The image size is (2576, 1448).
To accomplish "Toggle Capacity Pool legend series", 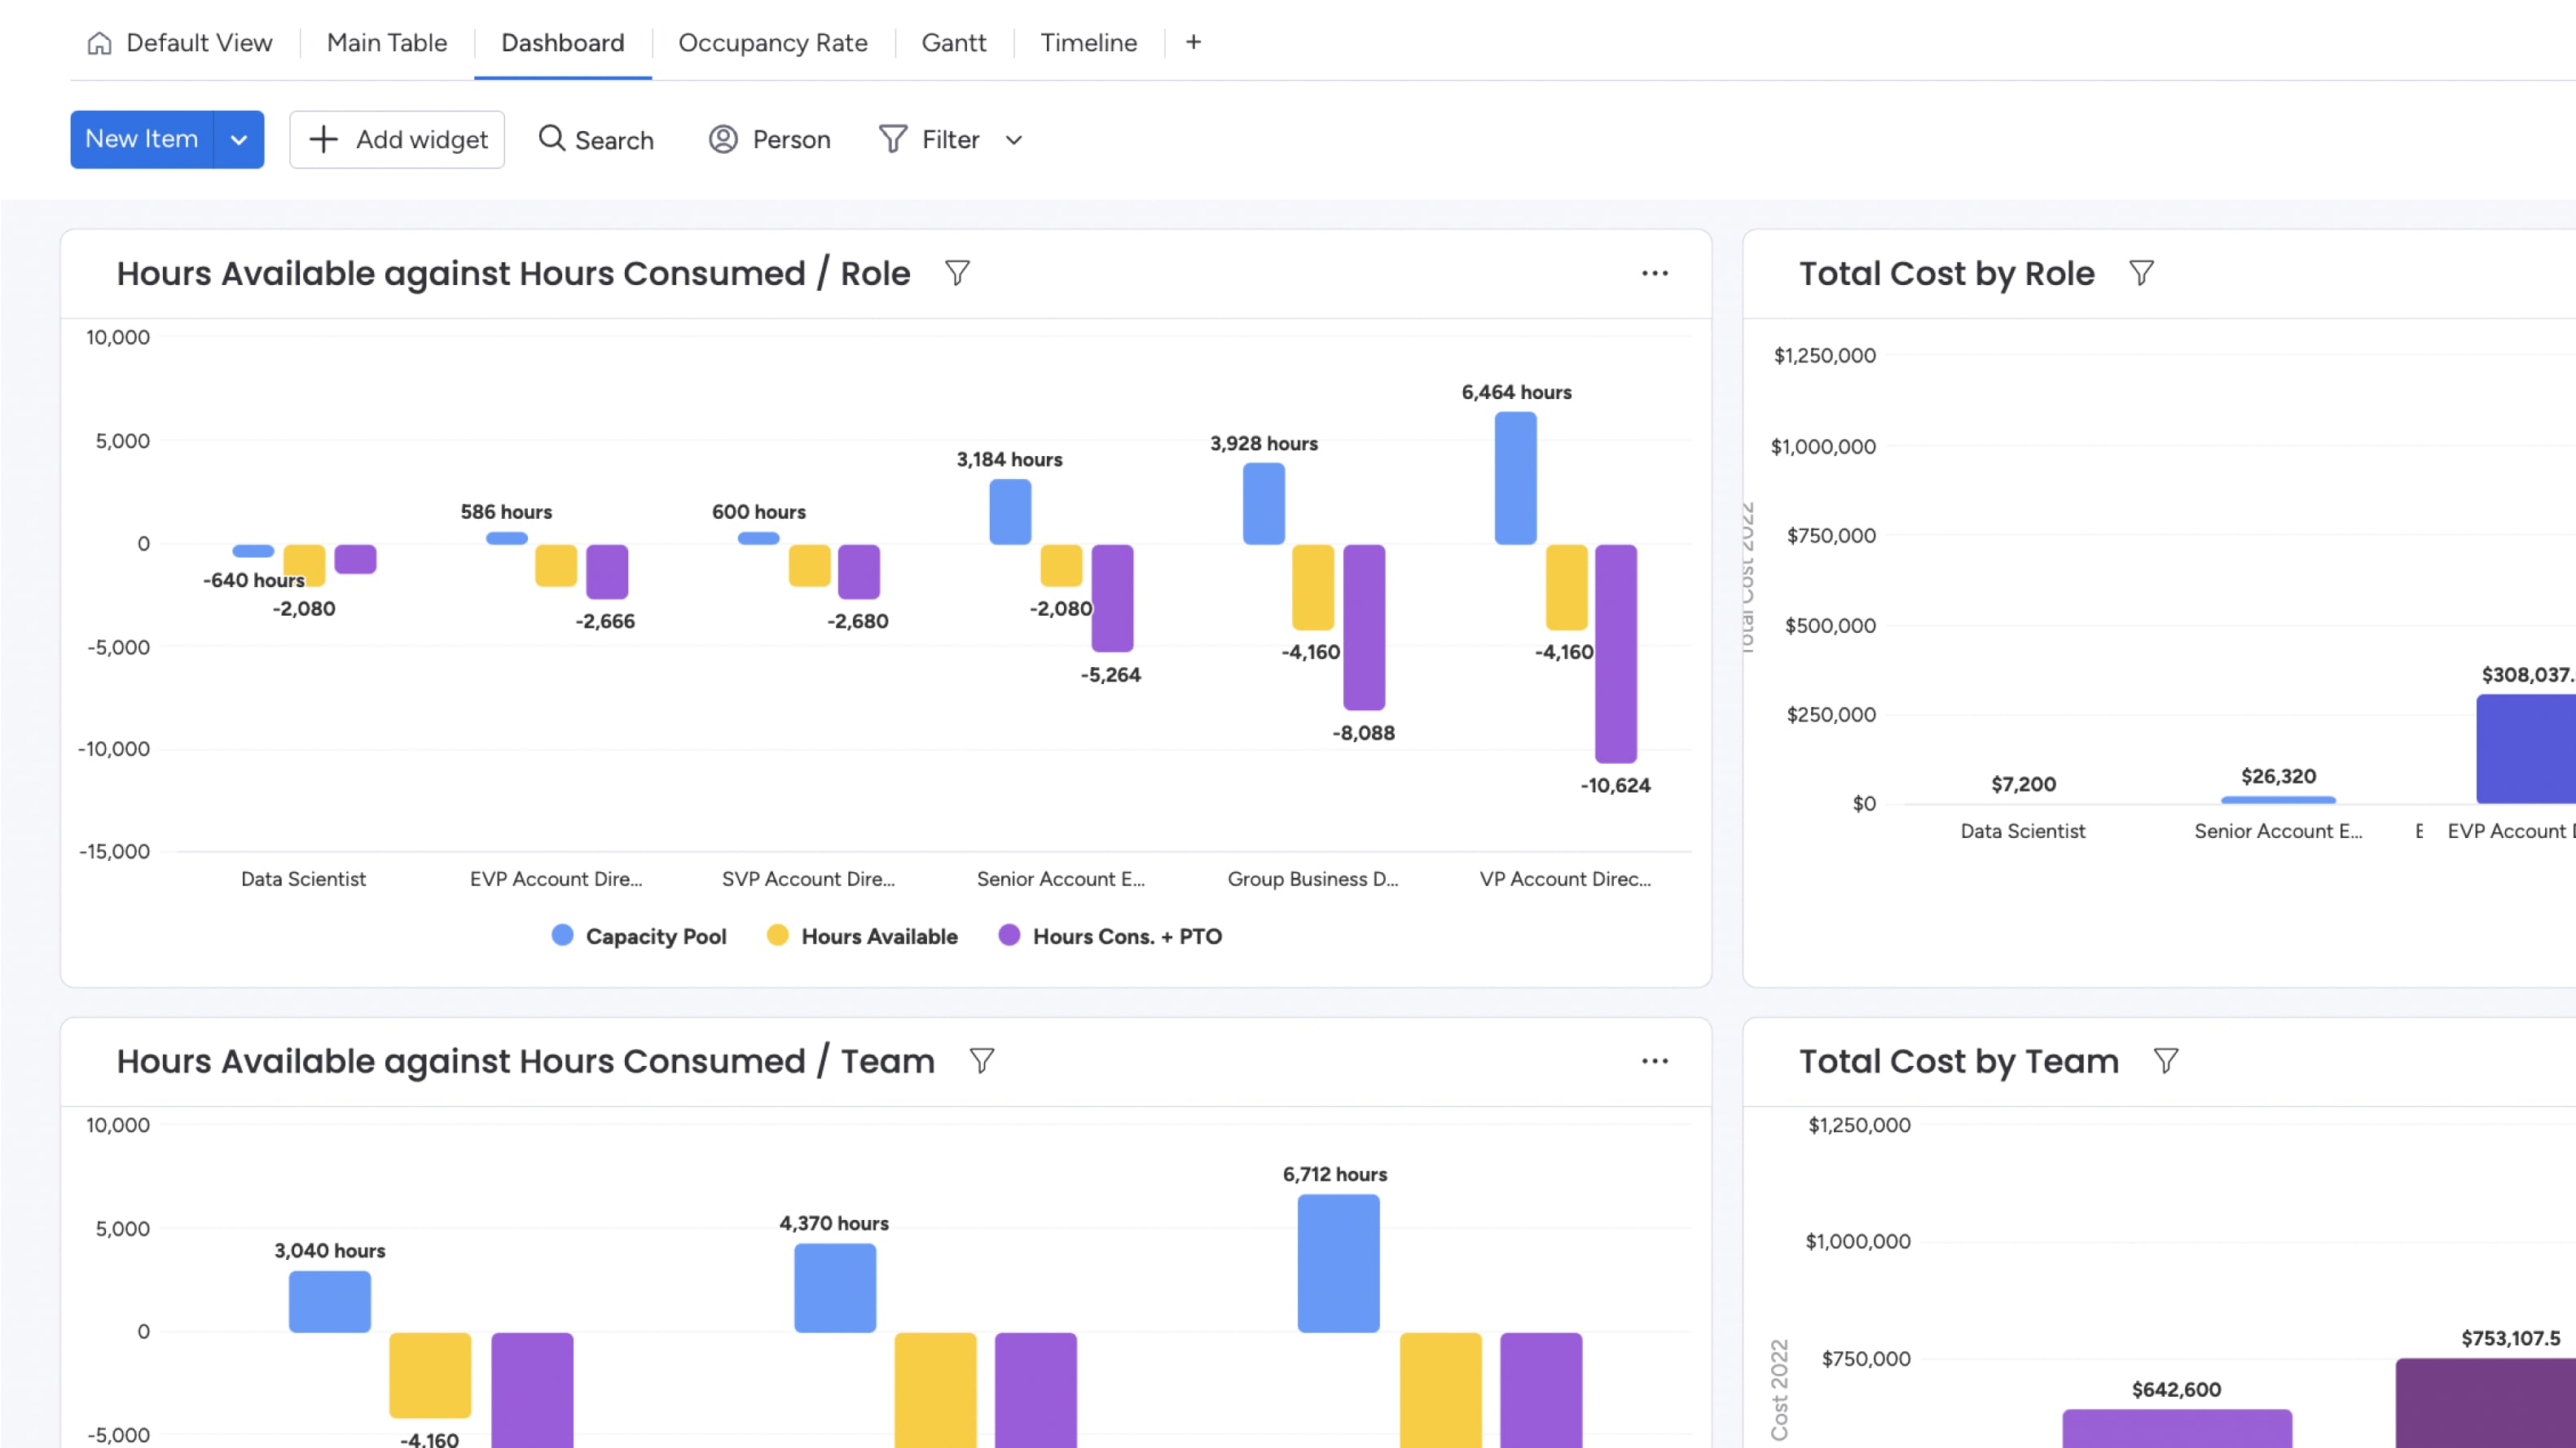I will [x=640, y=936].
